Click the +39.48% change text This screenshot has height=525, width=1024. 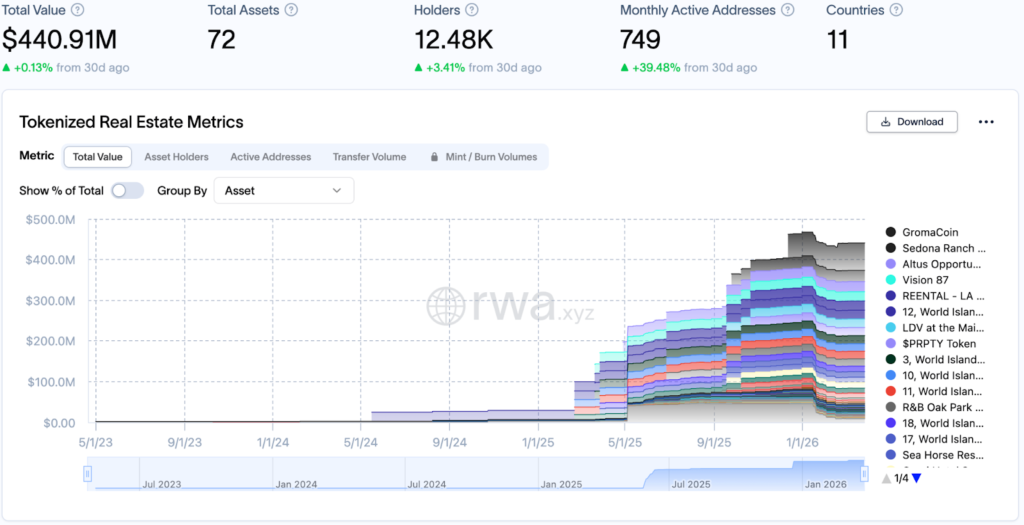coord(656,67)
